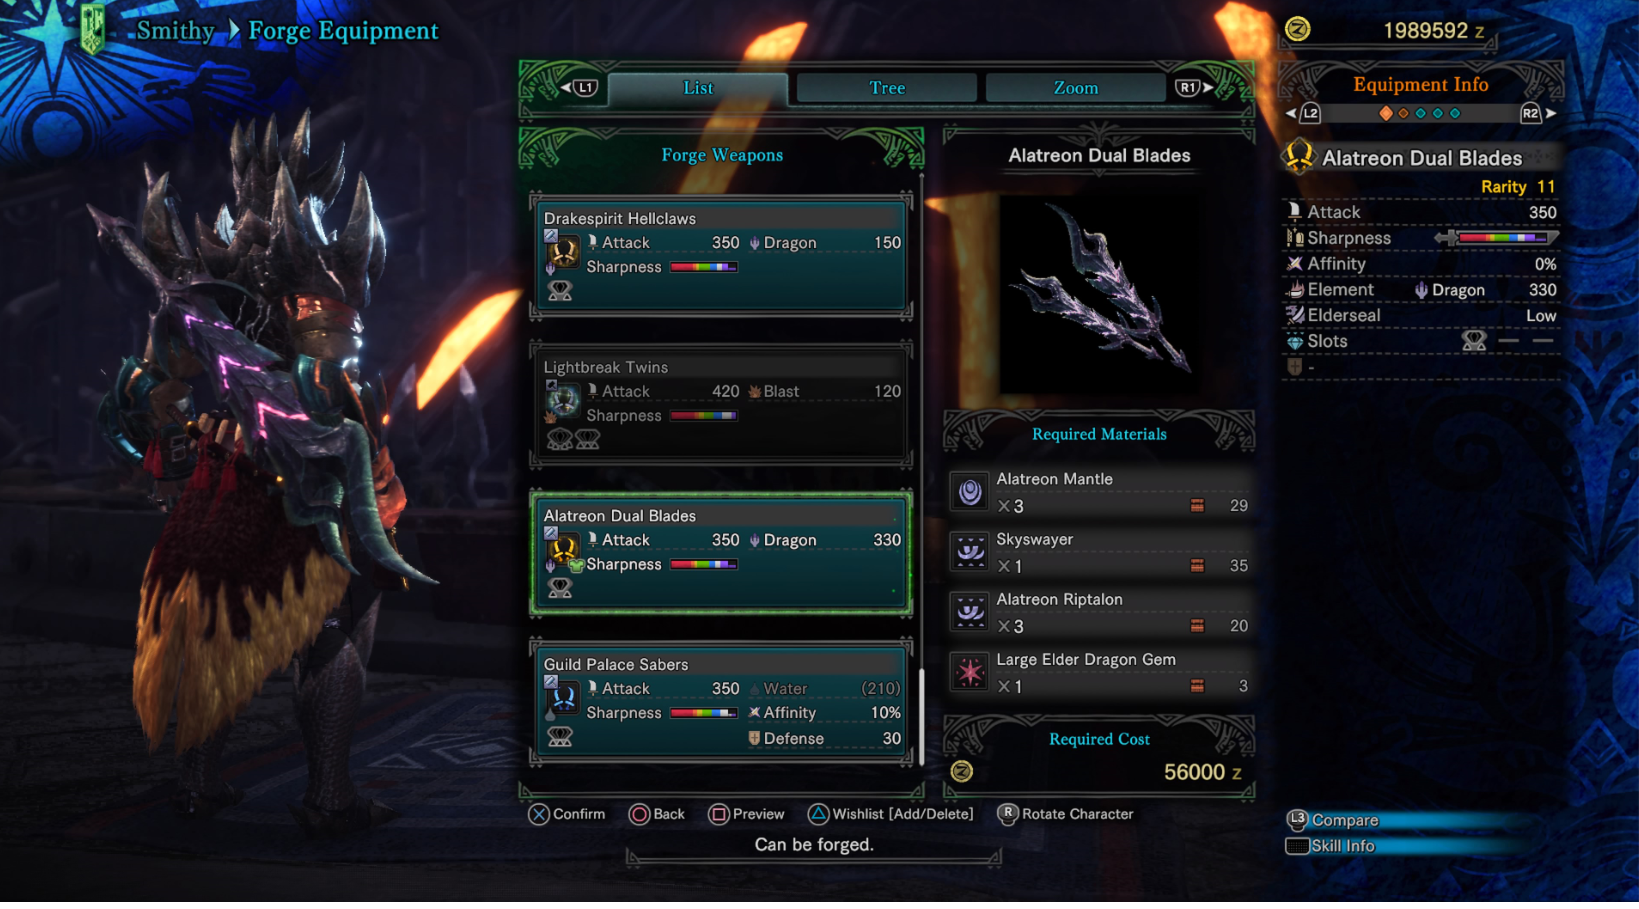Select the last teal Equipment Info page dot

click(x=1455, y=113)
